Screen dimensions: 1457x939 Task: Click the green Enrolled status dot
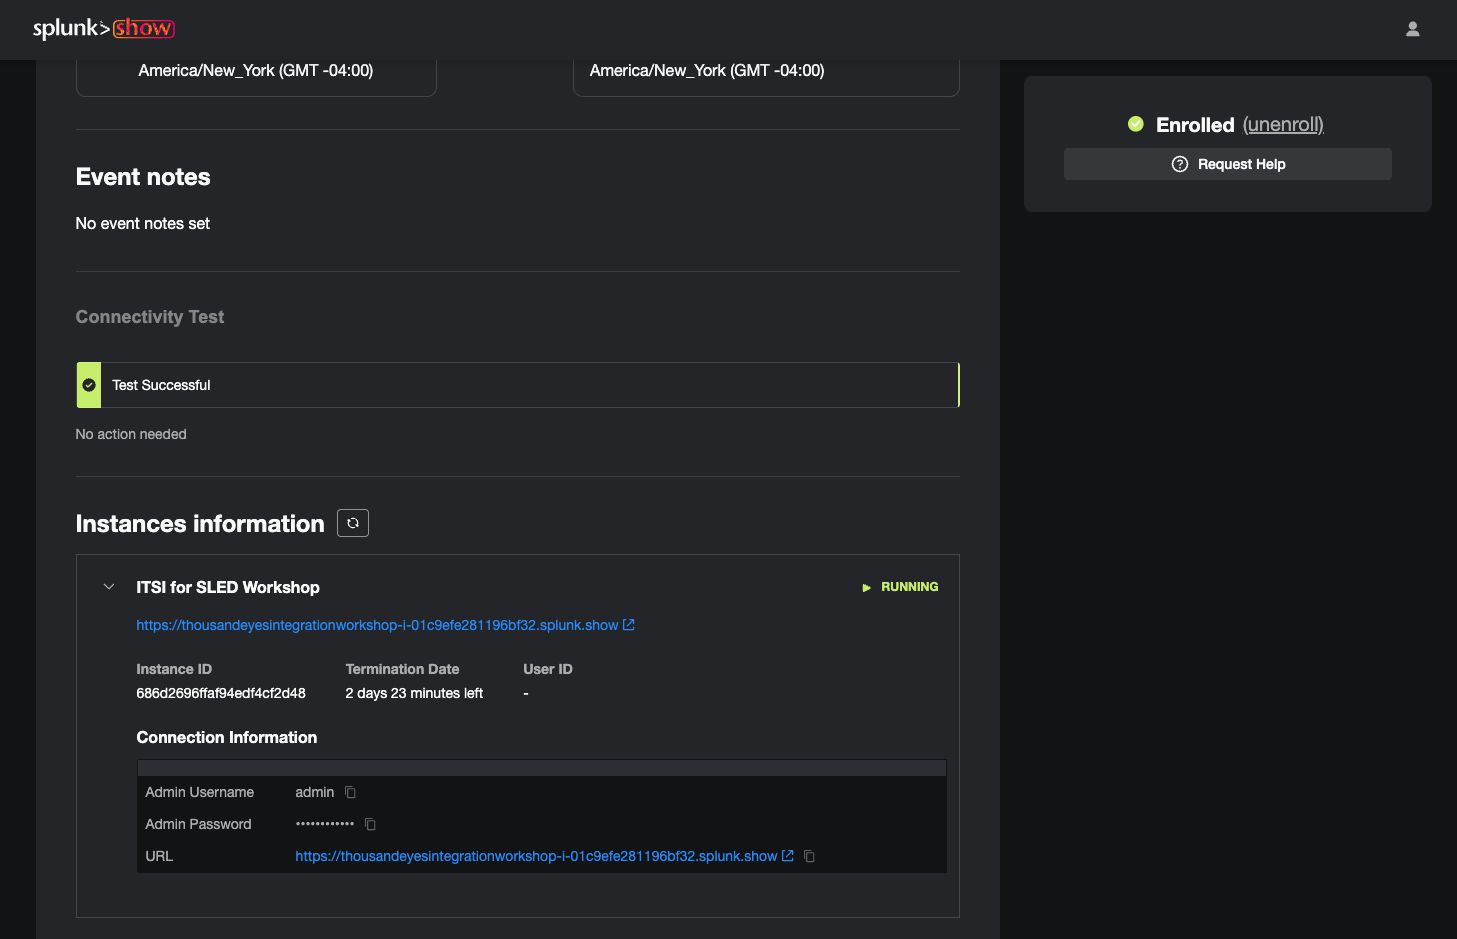pos(1136,124)
